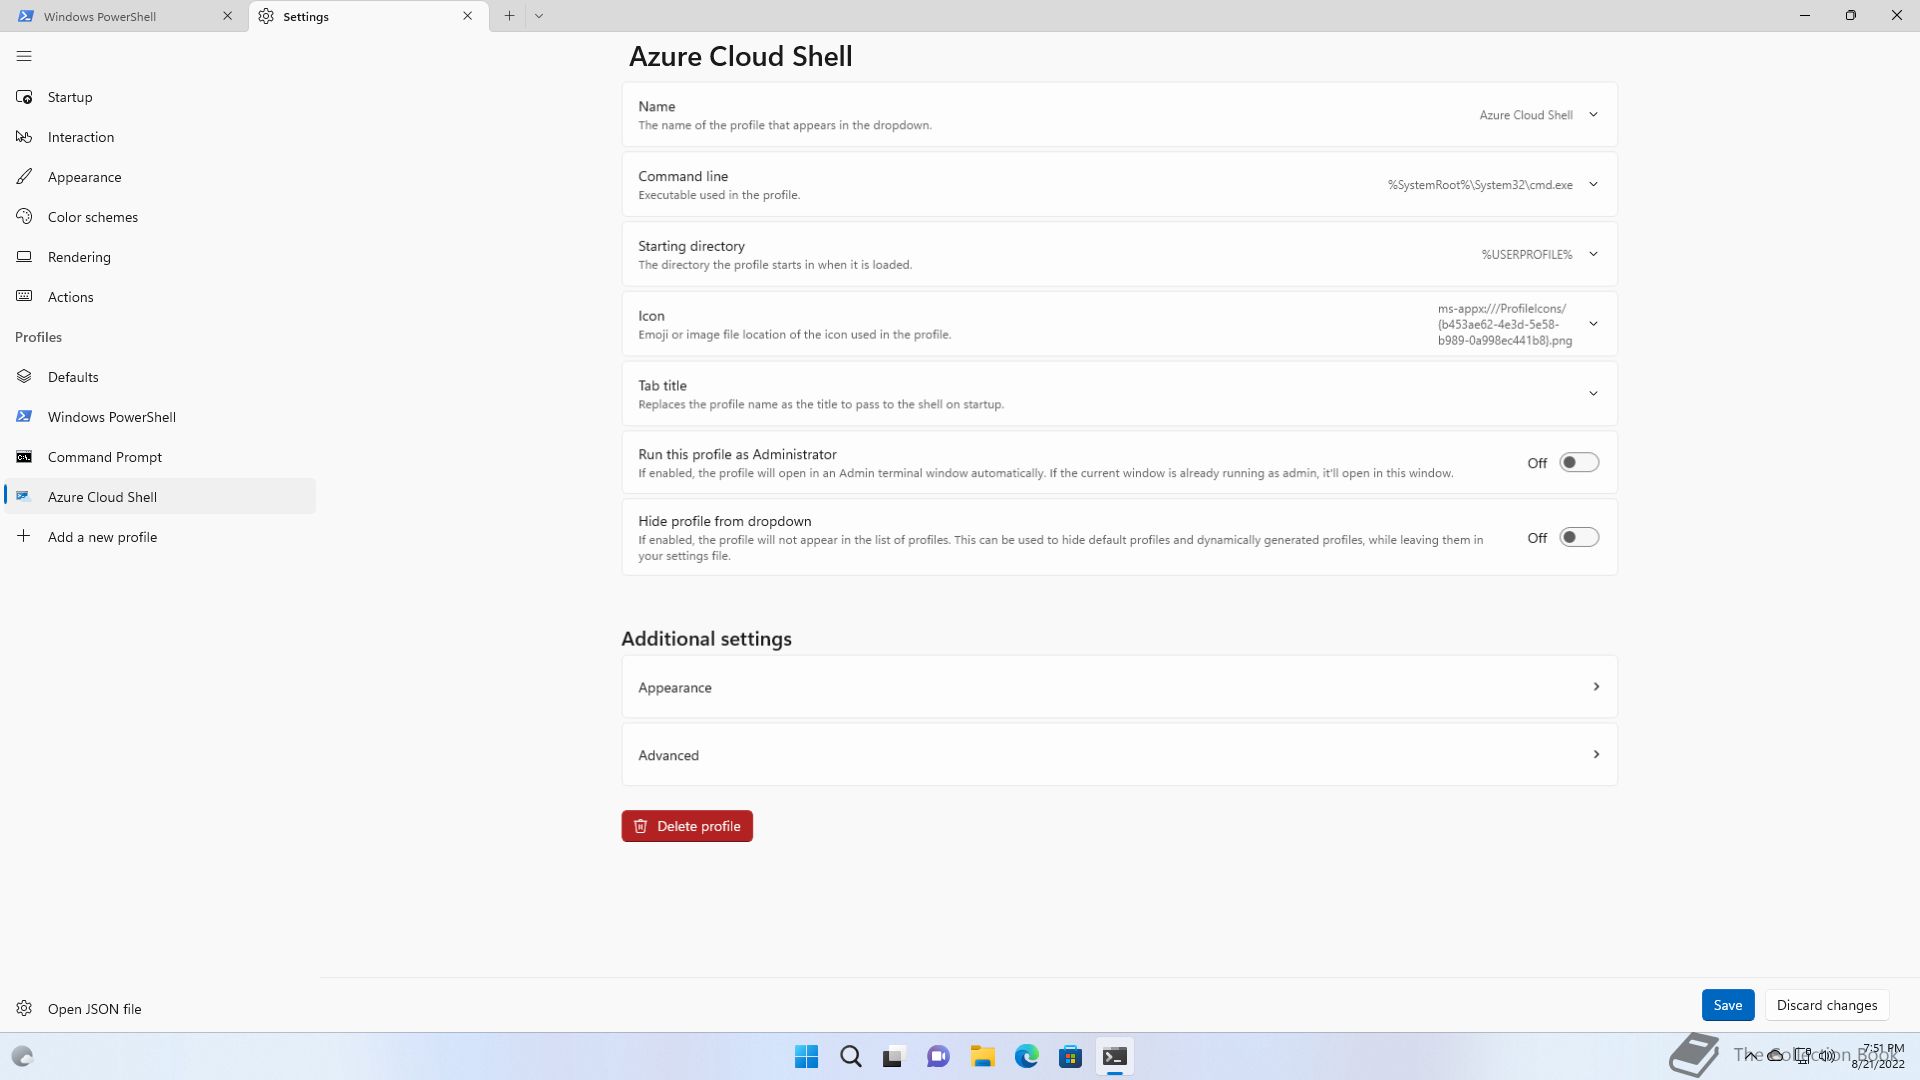Open Teams Chat from taskbar
Image resolution: width=1920 pixels, height=1080 pixels.
pyautogui.click(x=938, y=1057)
